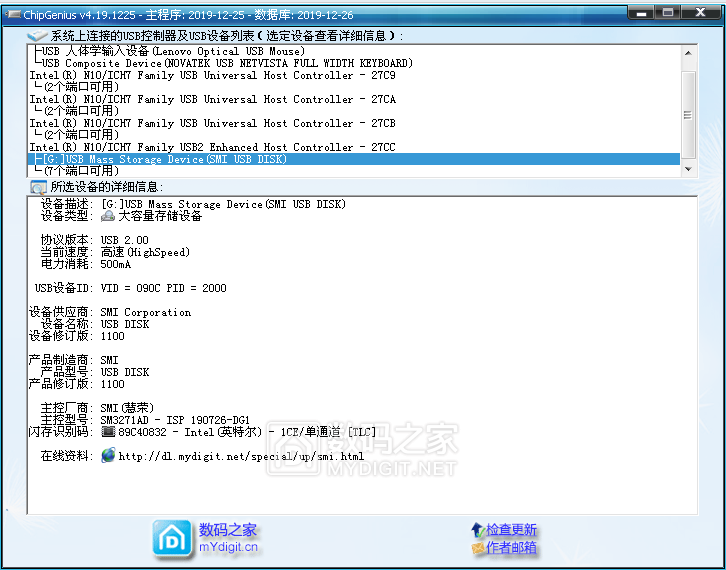This screenshot has width=726, height=570.
Task: Click the 500mA power consumption value
Action: click(x=116, y=264)
